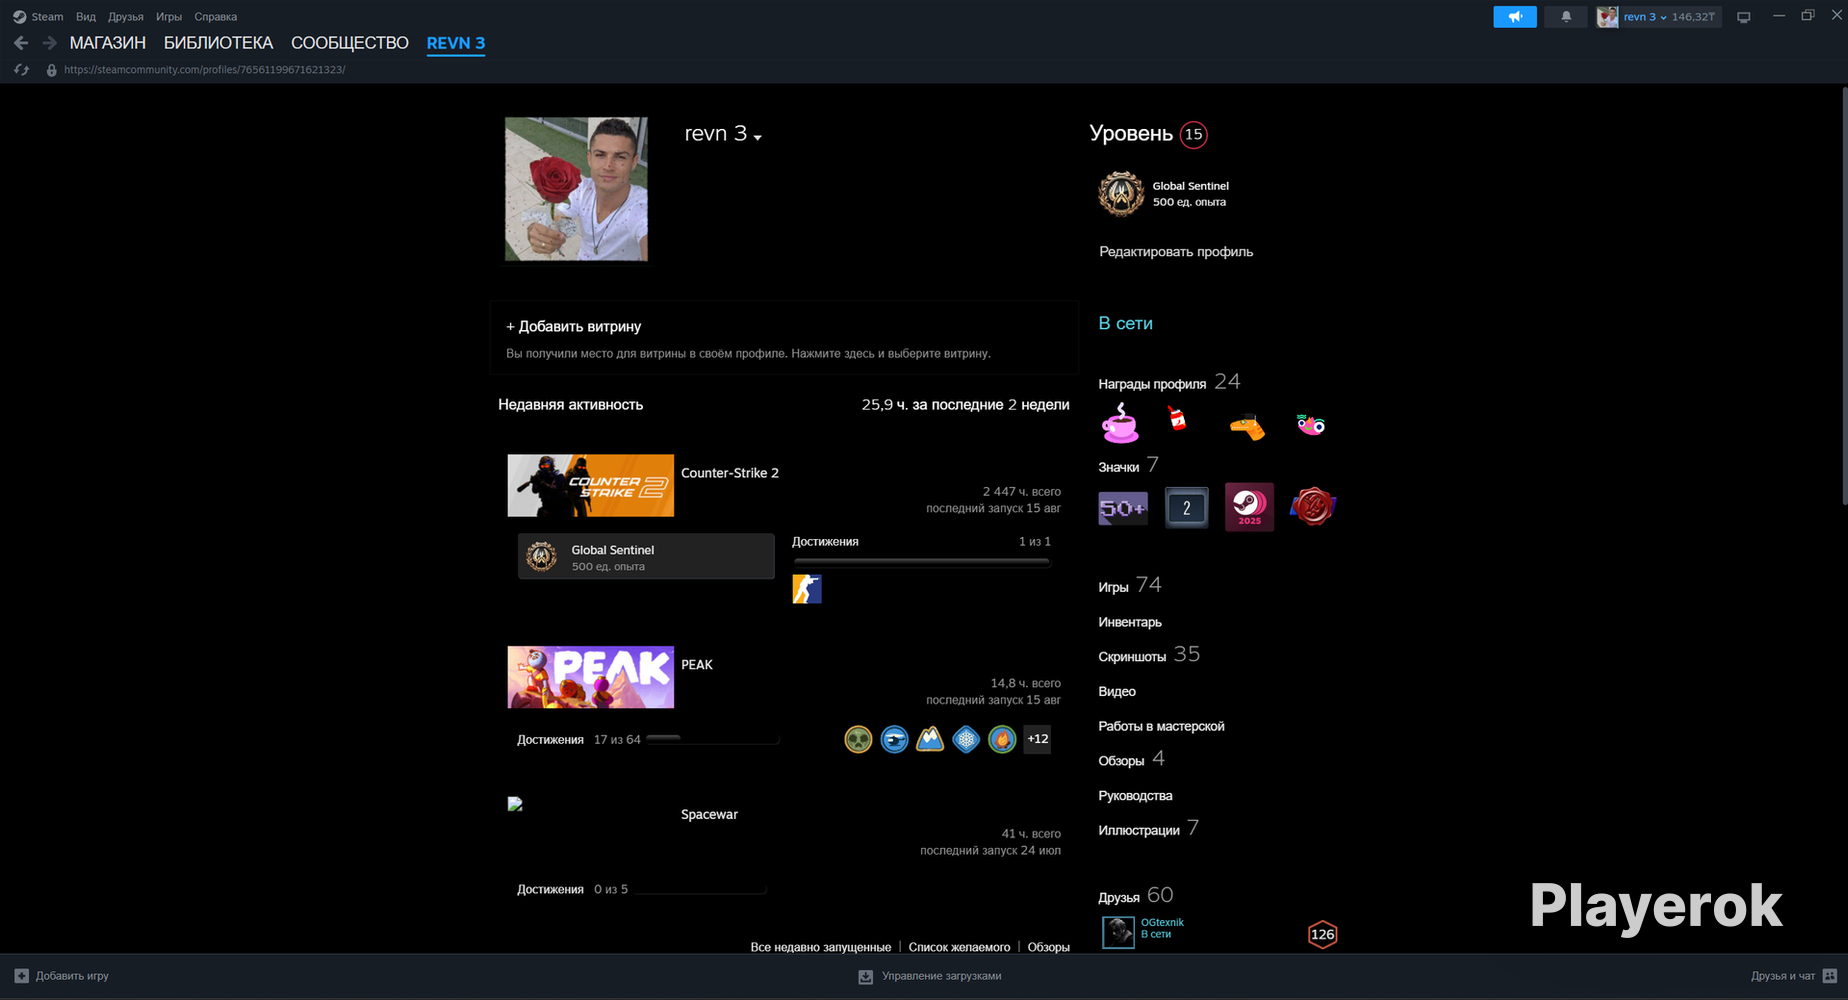Open the 50+ games badge
The width and height of the screenshot is (1848, 1000).
(1123, 508)
